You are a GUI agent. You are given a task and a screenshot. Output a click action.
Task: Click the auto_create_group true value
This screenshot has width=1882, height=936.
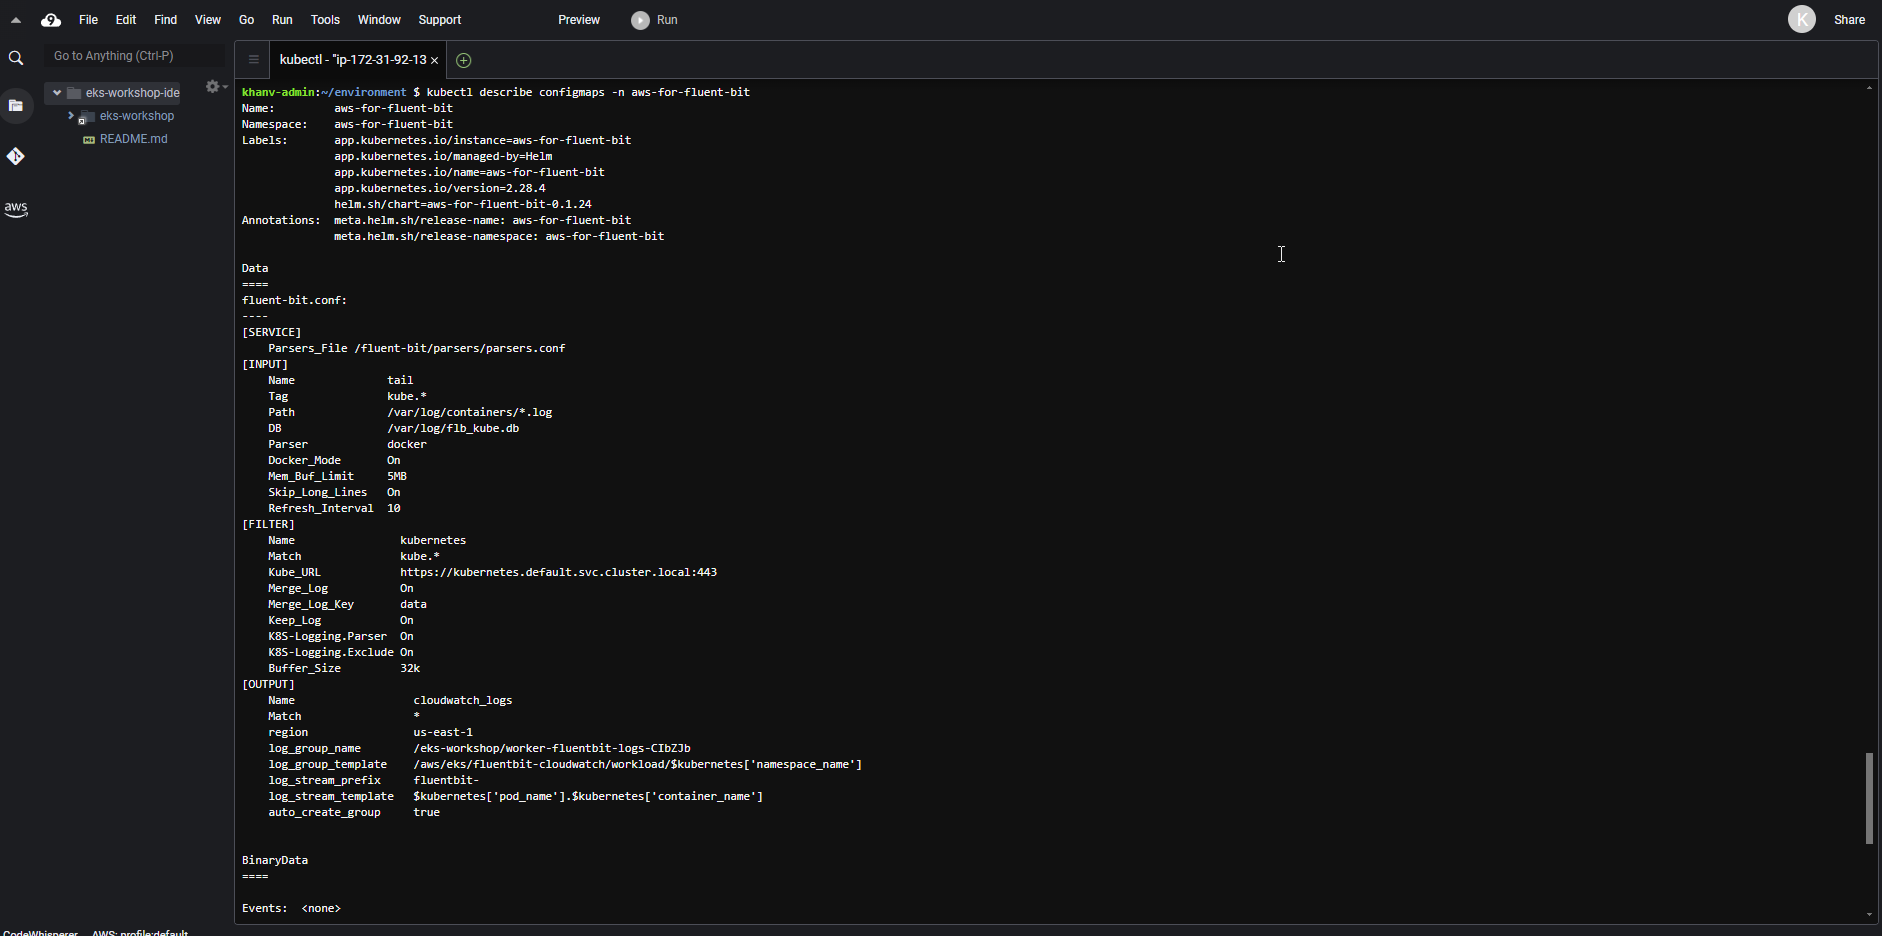(x=426, y=812)
